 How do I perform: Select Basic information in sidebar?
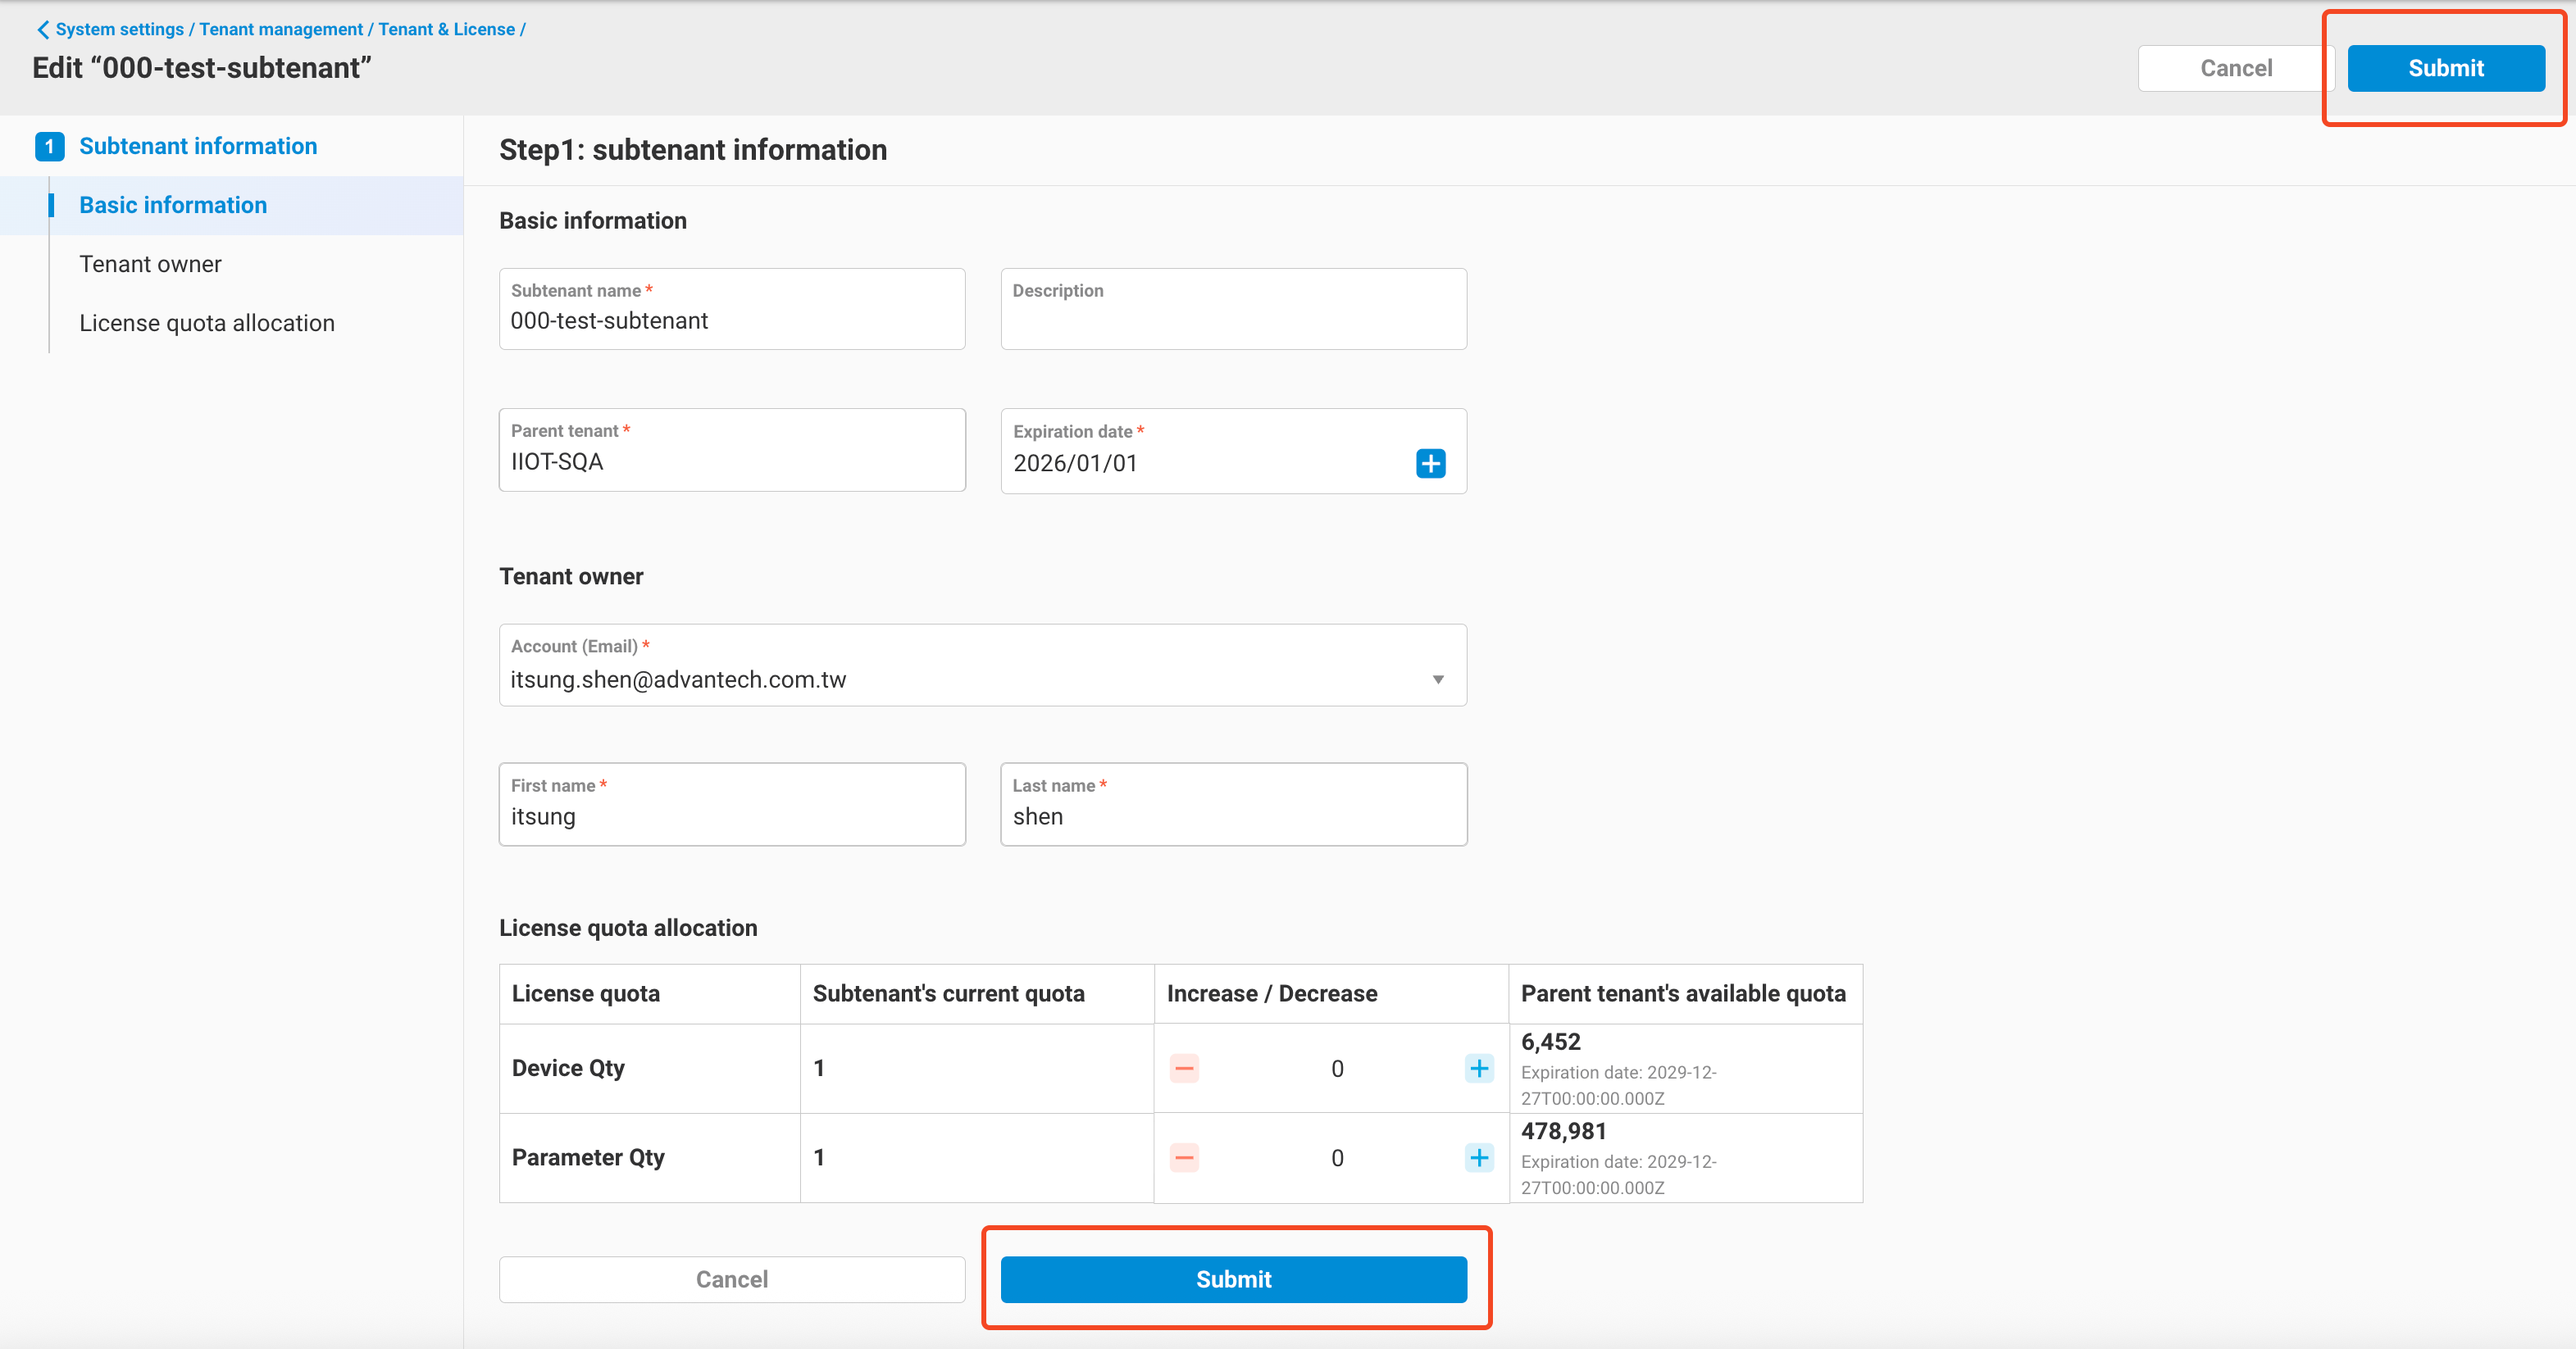coord(172,205)
